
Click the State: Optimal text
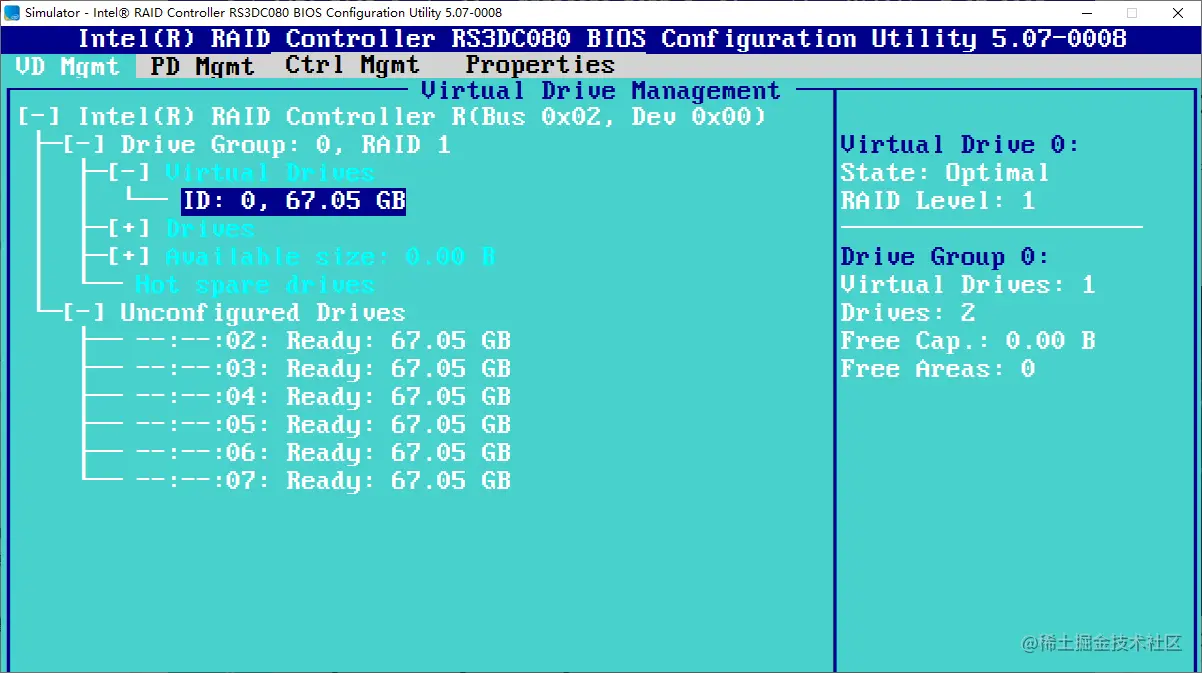pos(944,173)
